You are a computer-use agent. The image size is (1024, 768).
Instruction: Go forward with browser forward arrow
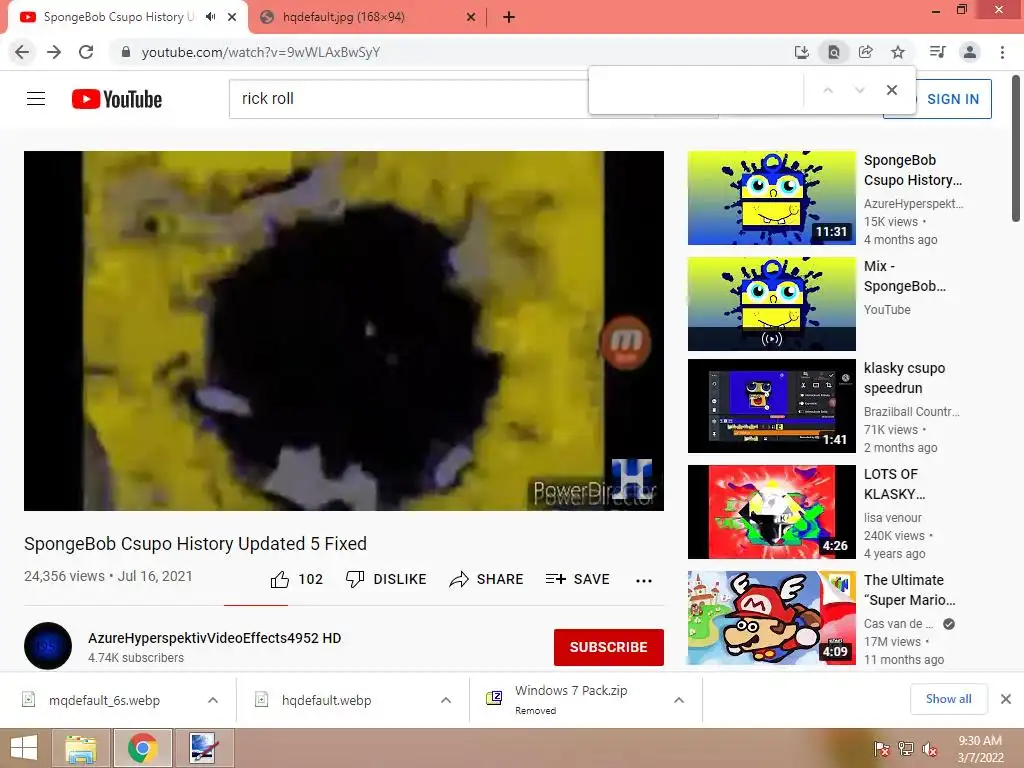coord(54,52)
